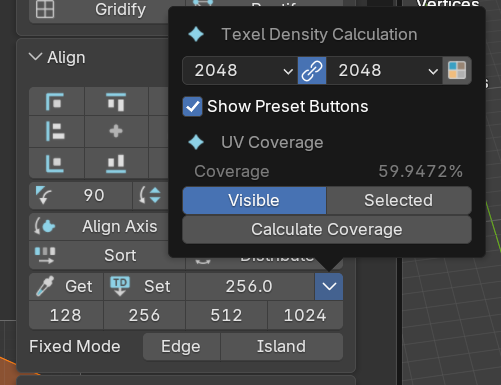Image resolution: width=501 pixels, height=385 pixels.
Task: Align islands to bottom left corner
Action: (56, 163)
